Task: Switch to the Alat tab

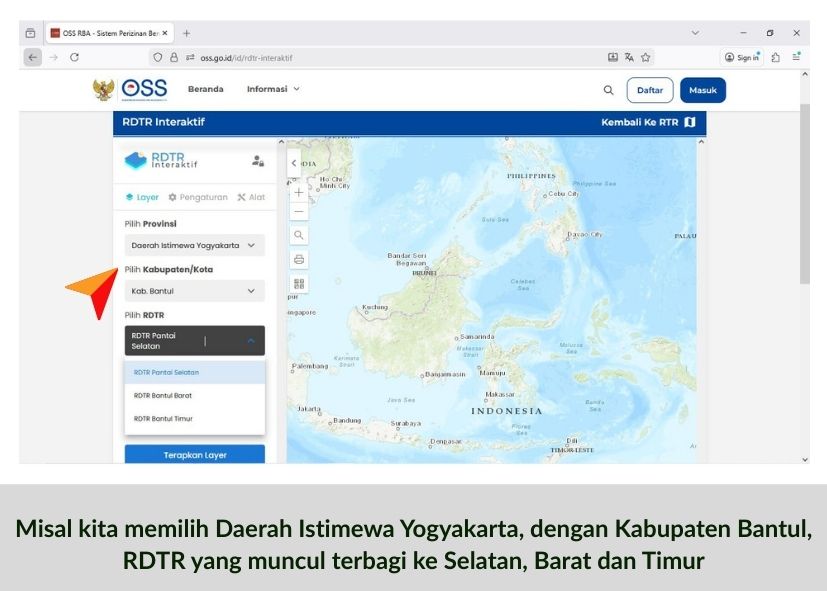Action: tap(251, 197)
